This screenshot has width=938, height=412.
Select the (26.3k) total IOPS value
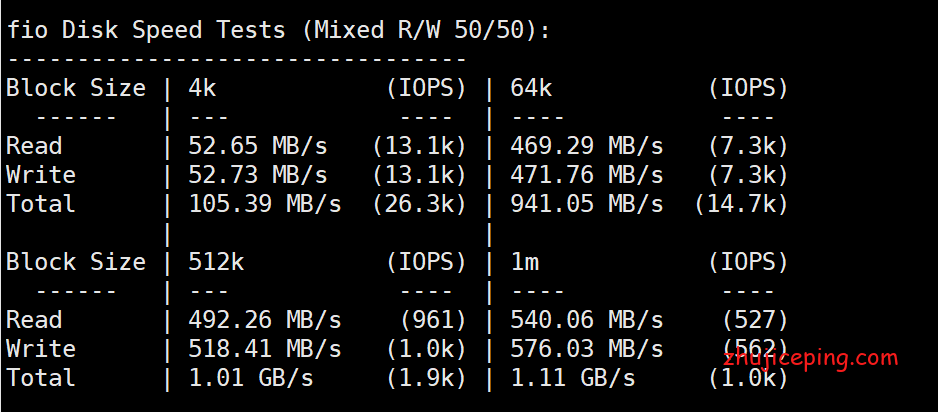419,205
